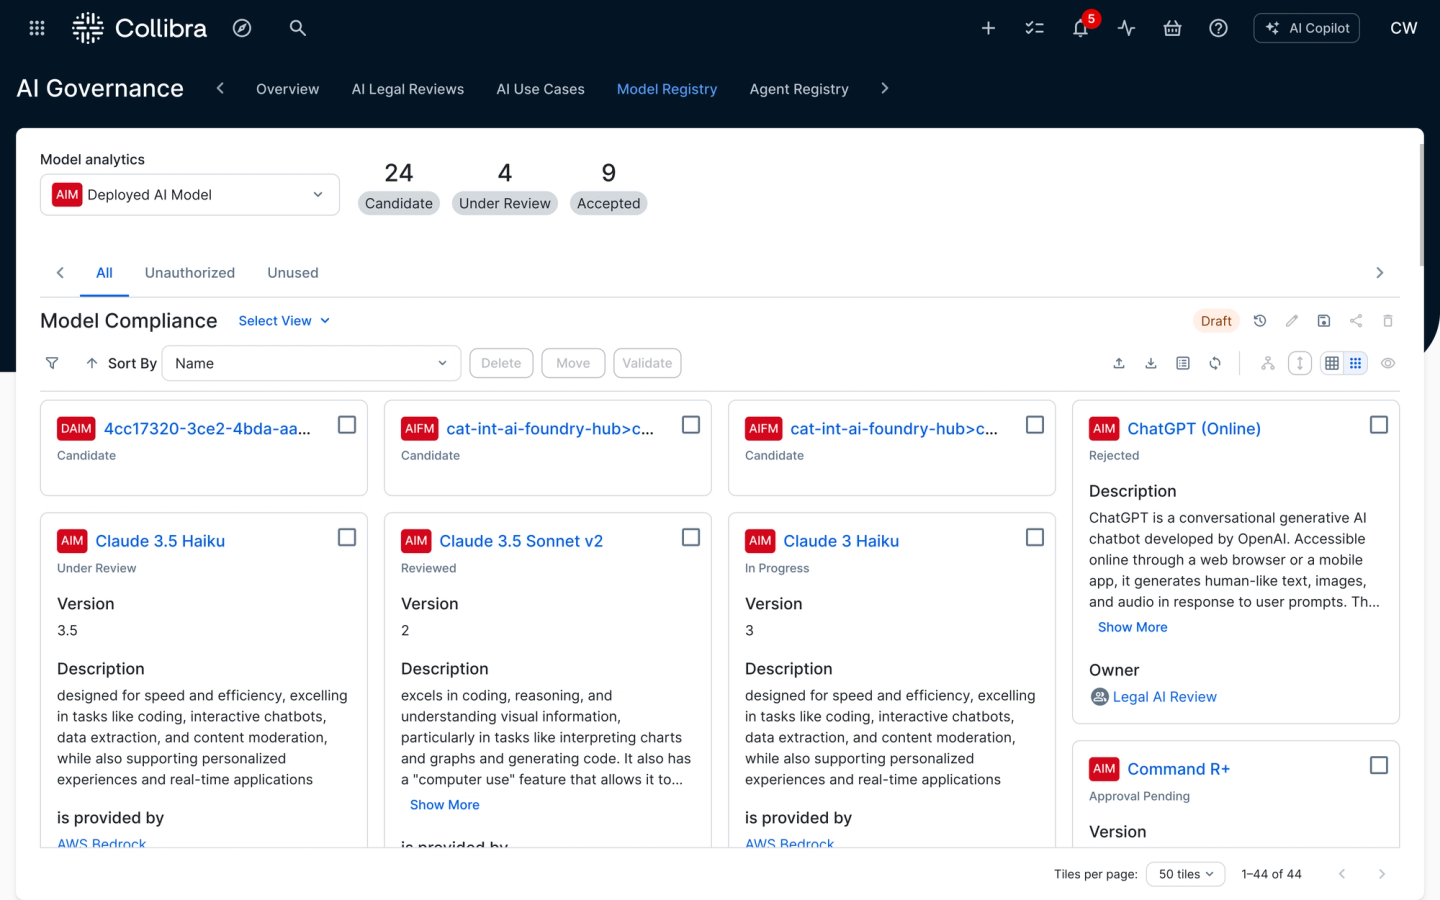Click the filter icon above the model tiles

point(52,363)
